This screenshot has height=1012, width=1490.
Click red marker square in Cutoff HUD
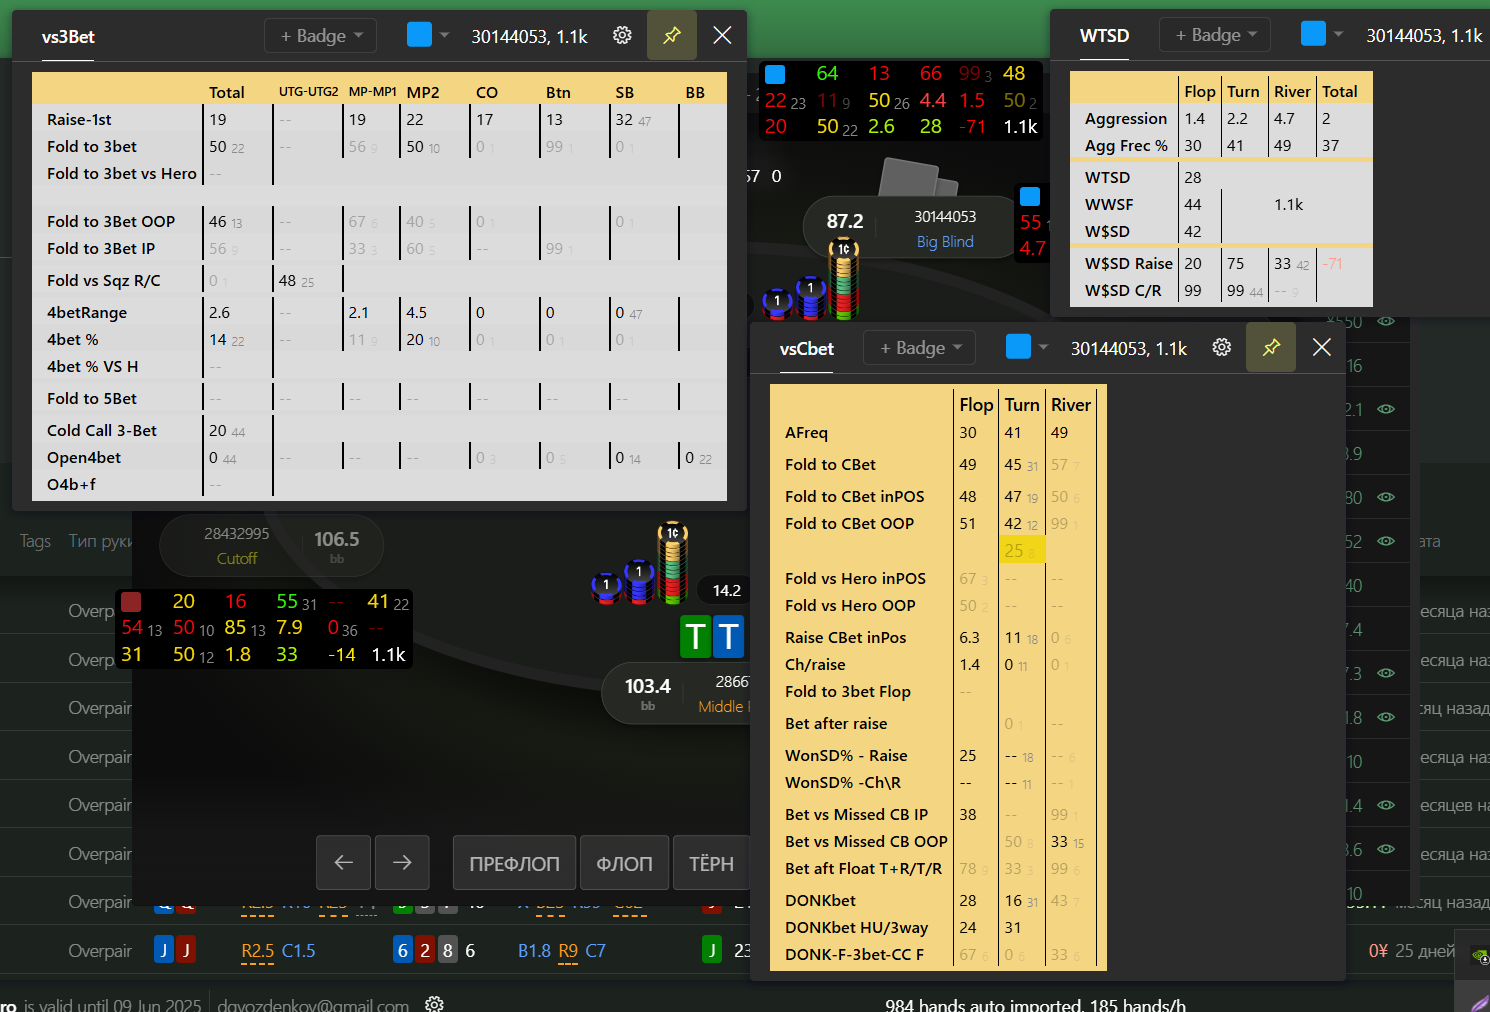coord(131,601)
